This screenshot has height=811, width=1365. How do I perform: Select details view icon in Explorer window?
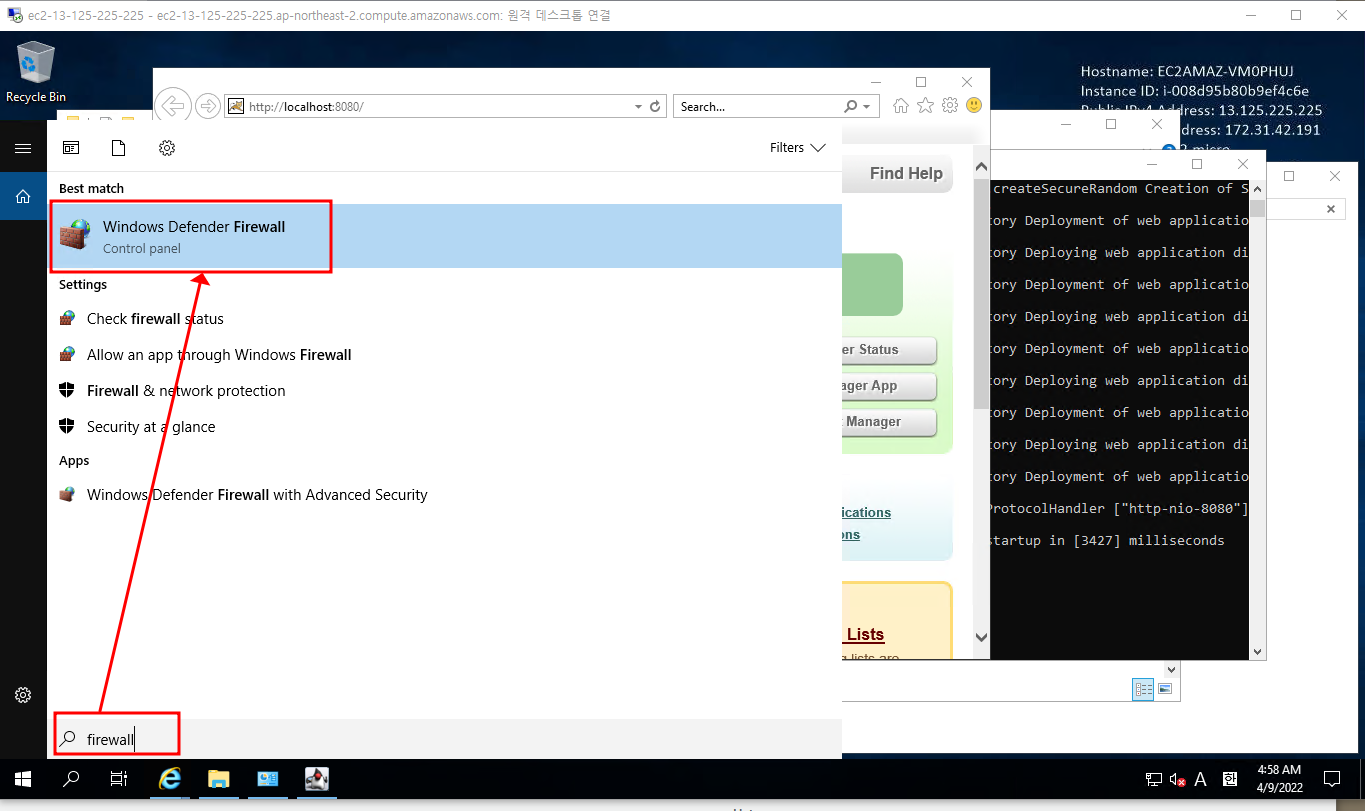[1143, 689]
